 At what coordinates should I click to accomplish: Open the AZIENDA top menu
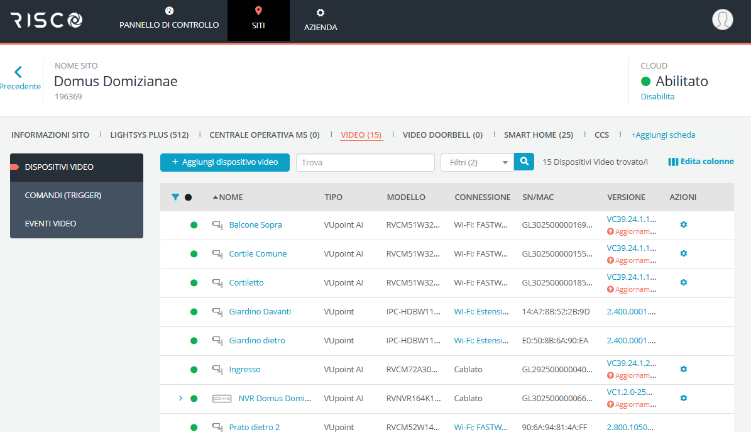(321, 20)
